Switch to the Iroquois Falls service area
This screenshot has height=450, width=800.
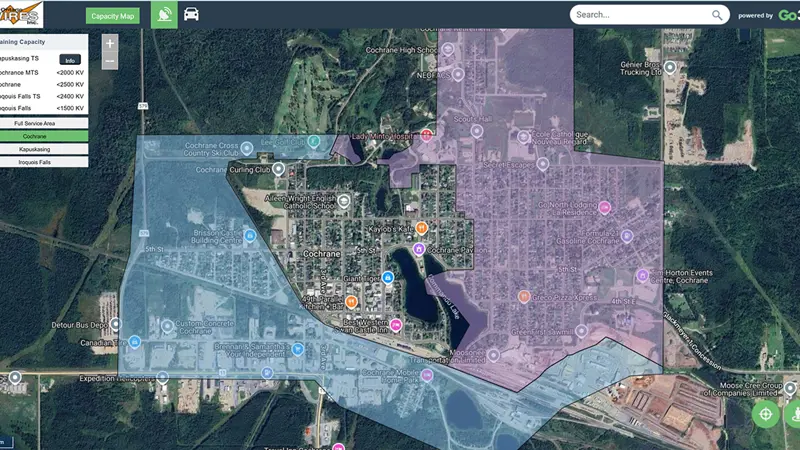(x=44, y=162)
